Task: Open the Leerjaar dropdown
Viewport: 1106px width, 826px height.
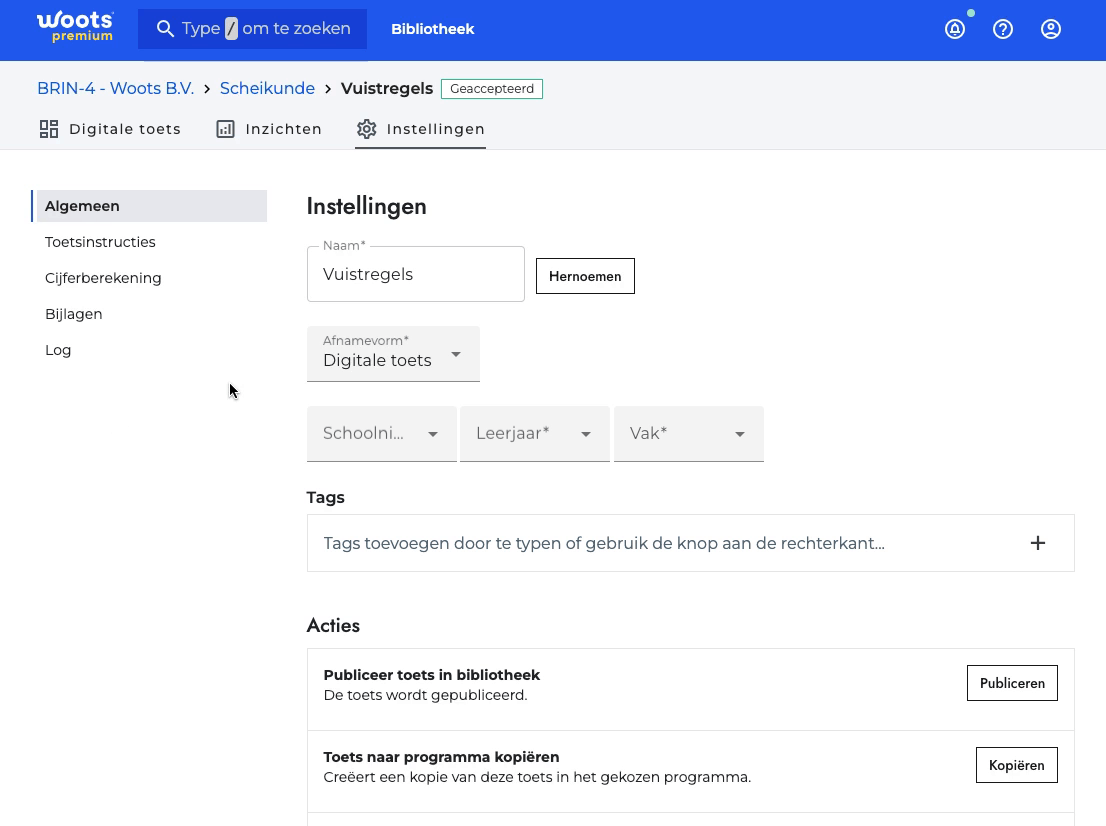Action: [535, 433]
